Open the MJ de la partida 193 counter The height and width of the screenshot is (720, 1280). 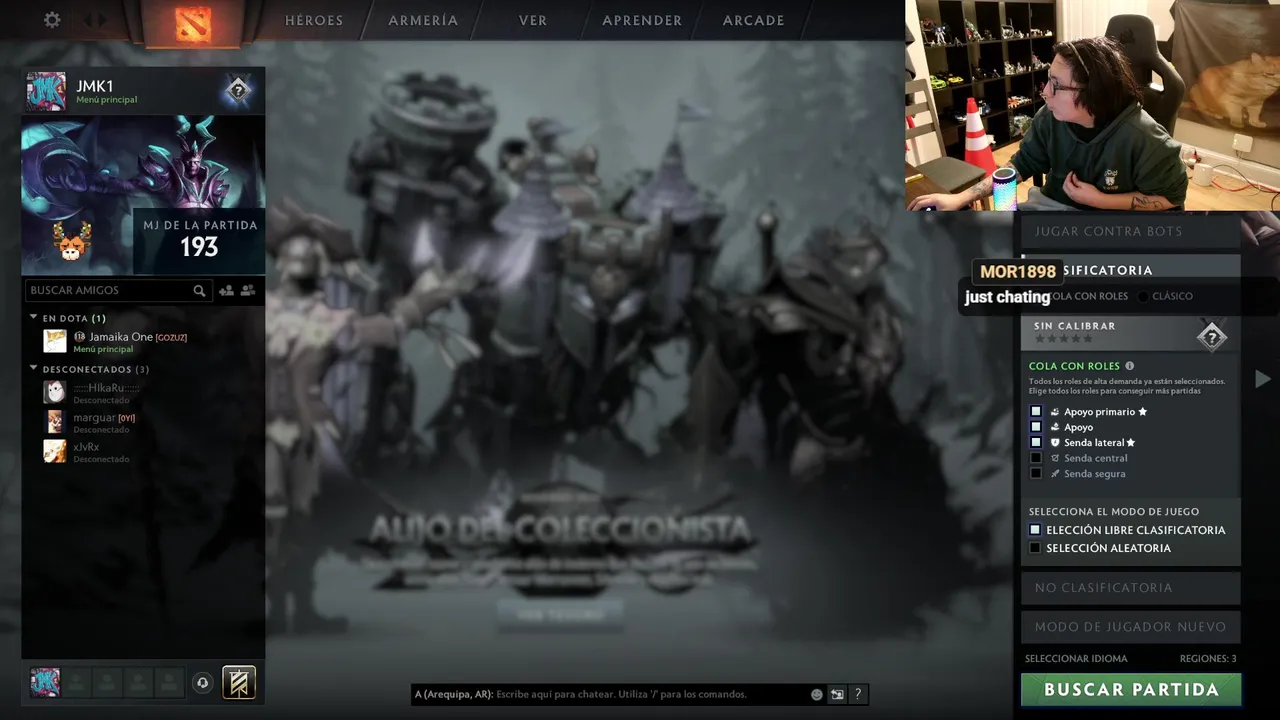tap(199, 240)
